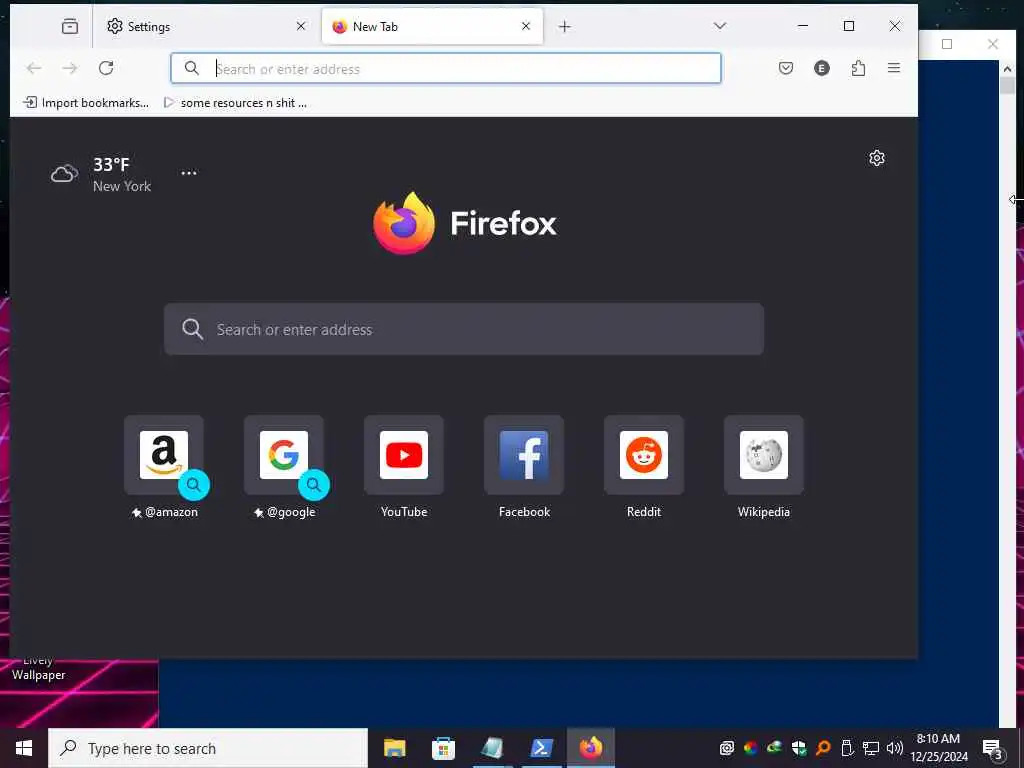Open a new tab with plus button
The height and width of the screenshot is (768, 1024).
click(565, 26)
